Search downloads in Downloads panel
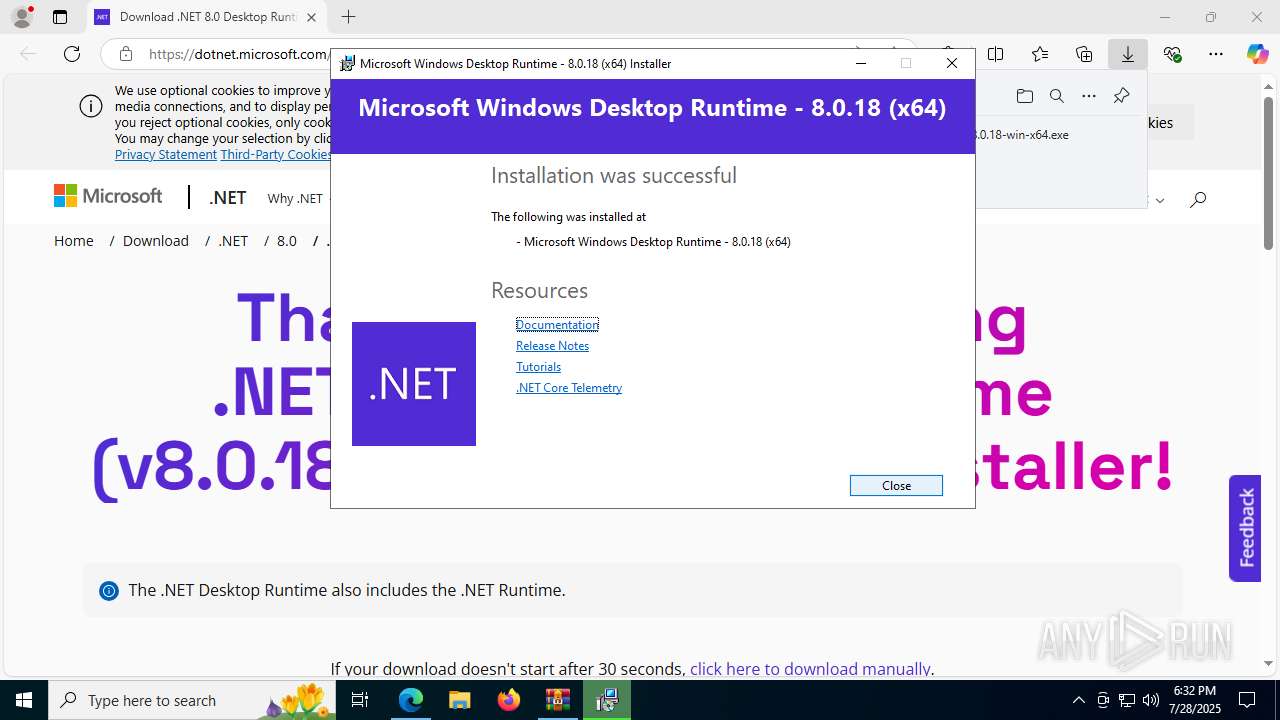 click(x=1057, y=96)
